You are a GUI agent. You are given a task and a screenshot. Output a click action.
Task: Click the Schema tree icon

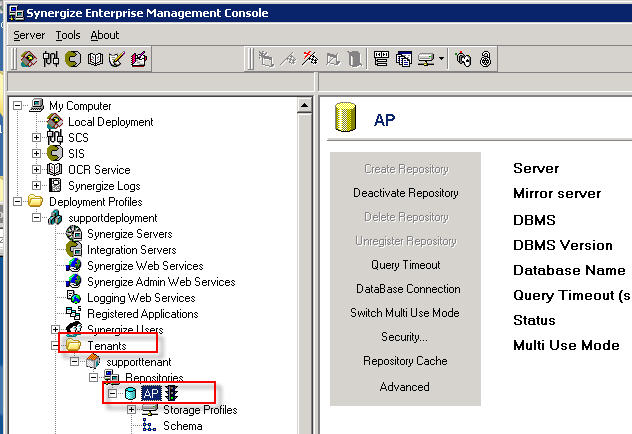[x=150, y=426]
